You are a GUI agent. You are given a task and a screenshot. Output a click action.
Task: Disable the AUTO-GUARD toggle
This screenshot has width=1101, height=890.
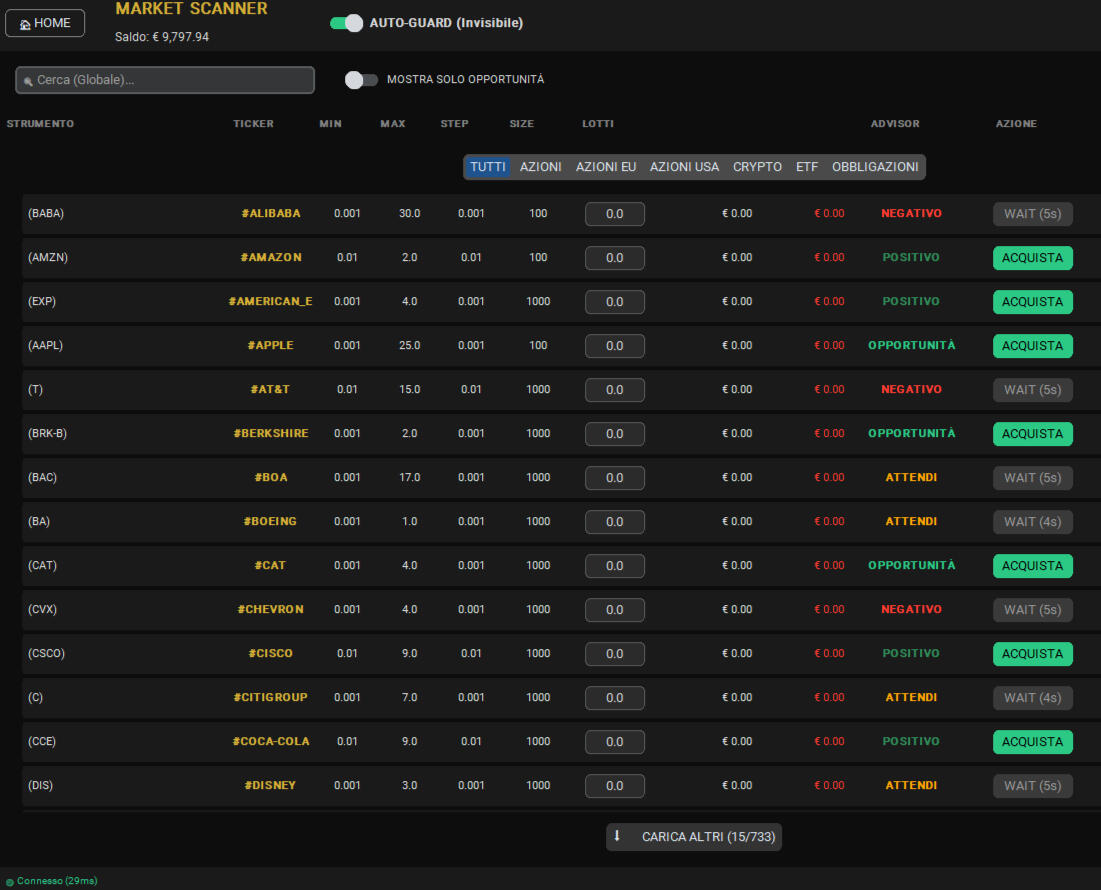coord(346,23)
